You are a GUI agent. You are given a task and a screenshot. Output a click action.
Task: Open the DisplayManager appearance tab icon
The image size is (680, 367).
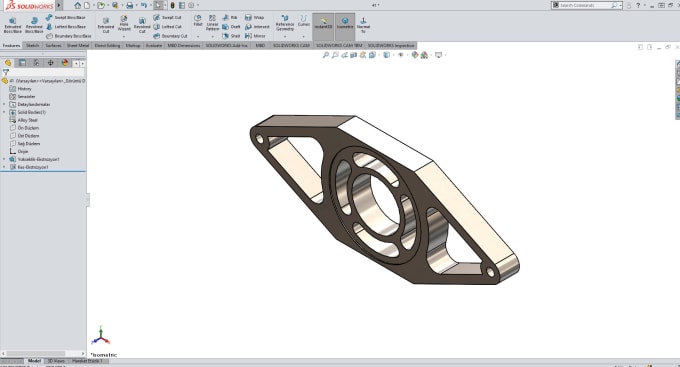65,63
